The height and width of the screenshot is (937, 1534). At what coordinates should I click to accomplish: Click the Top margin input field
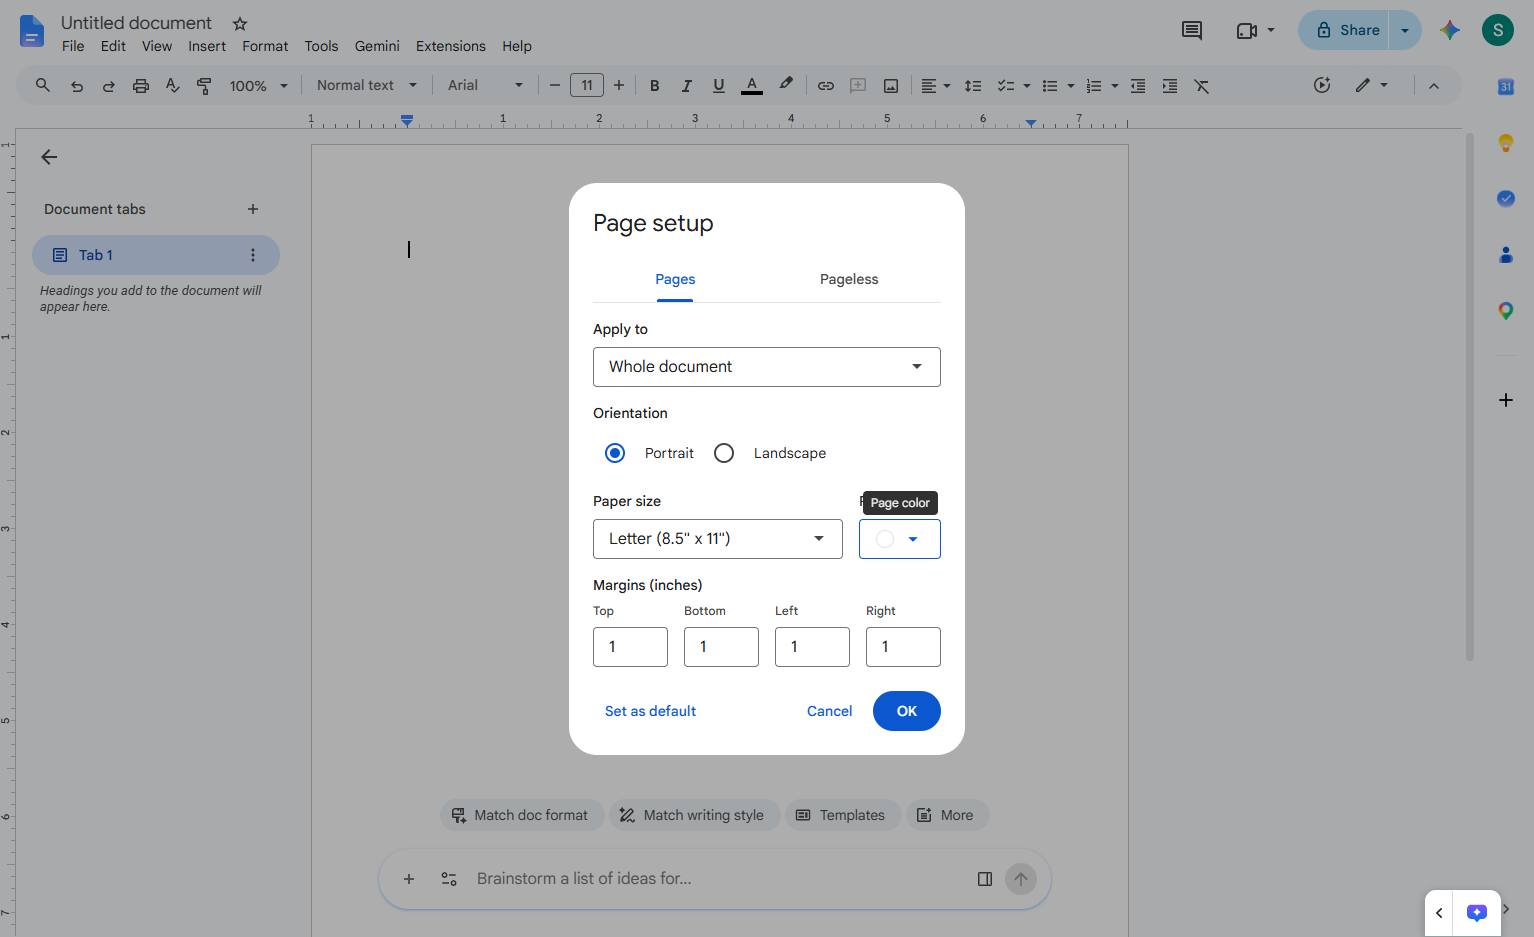click(x=630, y=647)
